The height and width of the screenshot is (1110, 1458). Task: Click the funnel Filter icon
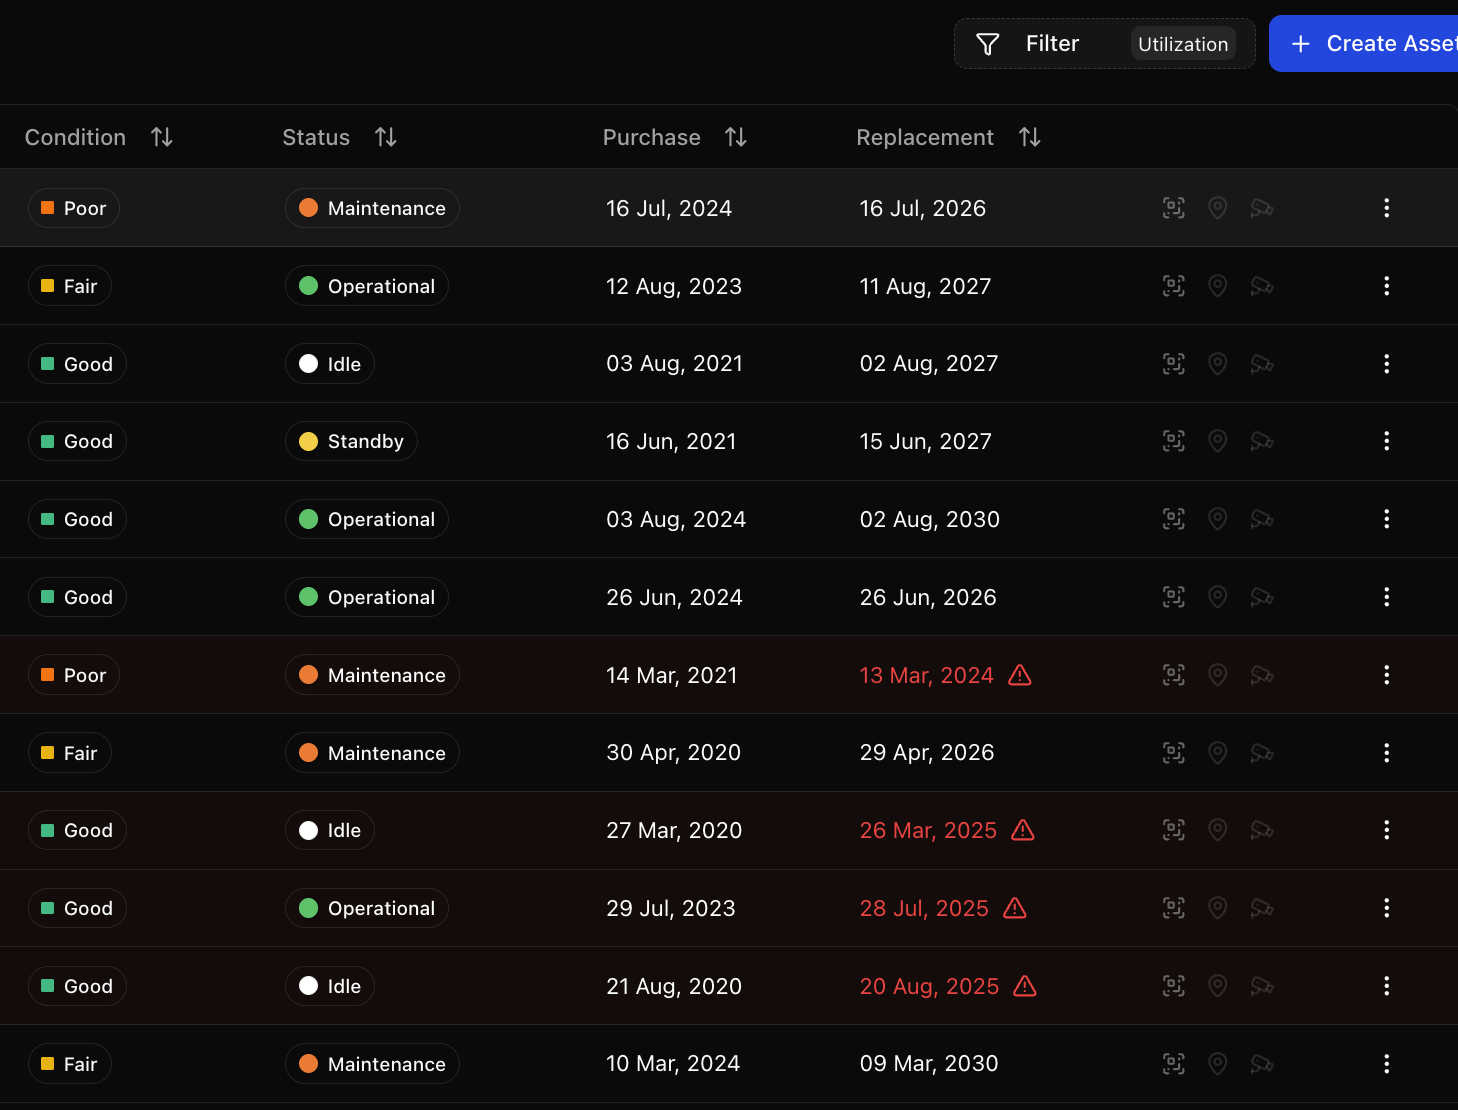click(987, 44)
